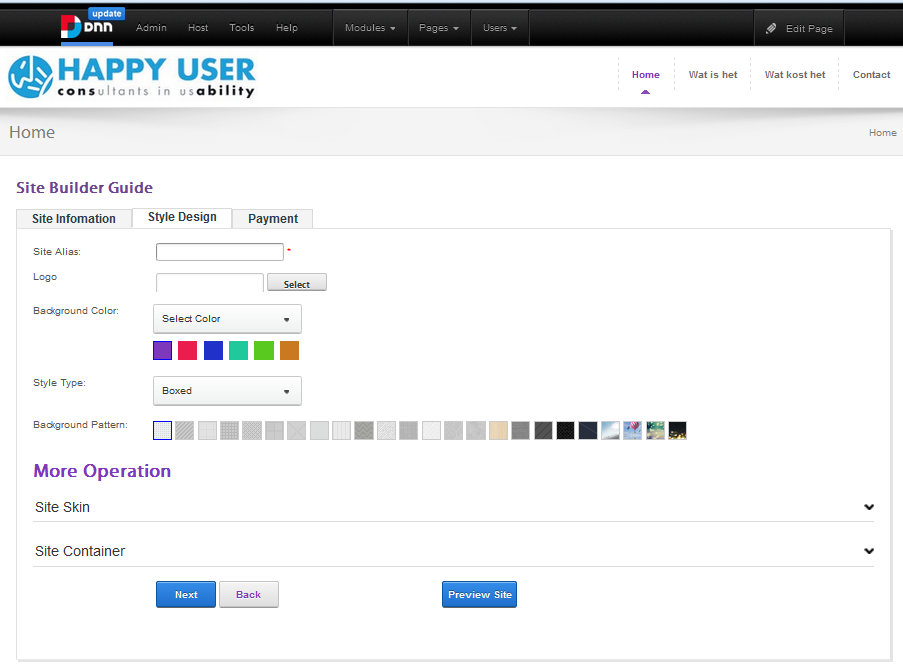903x664 pixels.
Task: Select the sky photo background pattern
Action: (610, 431)
